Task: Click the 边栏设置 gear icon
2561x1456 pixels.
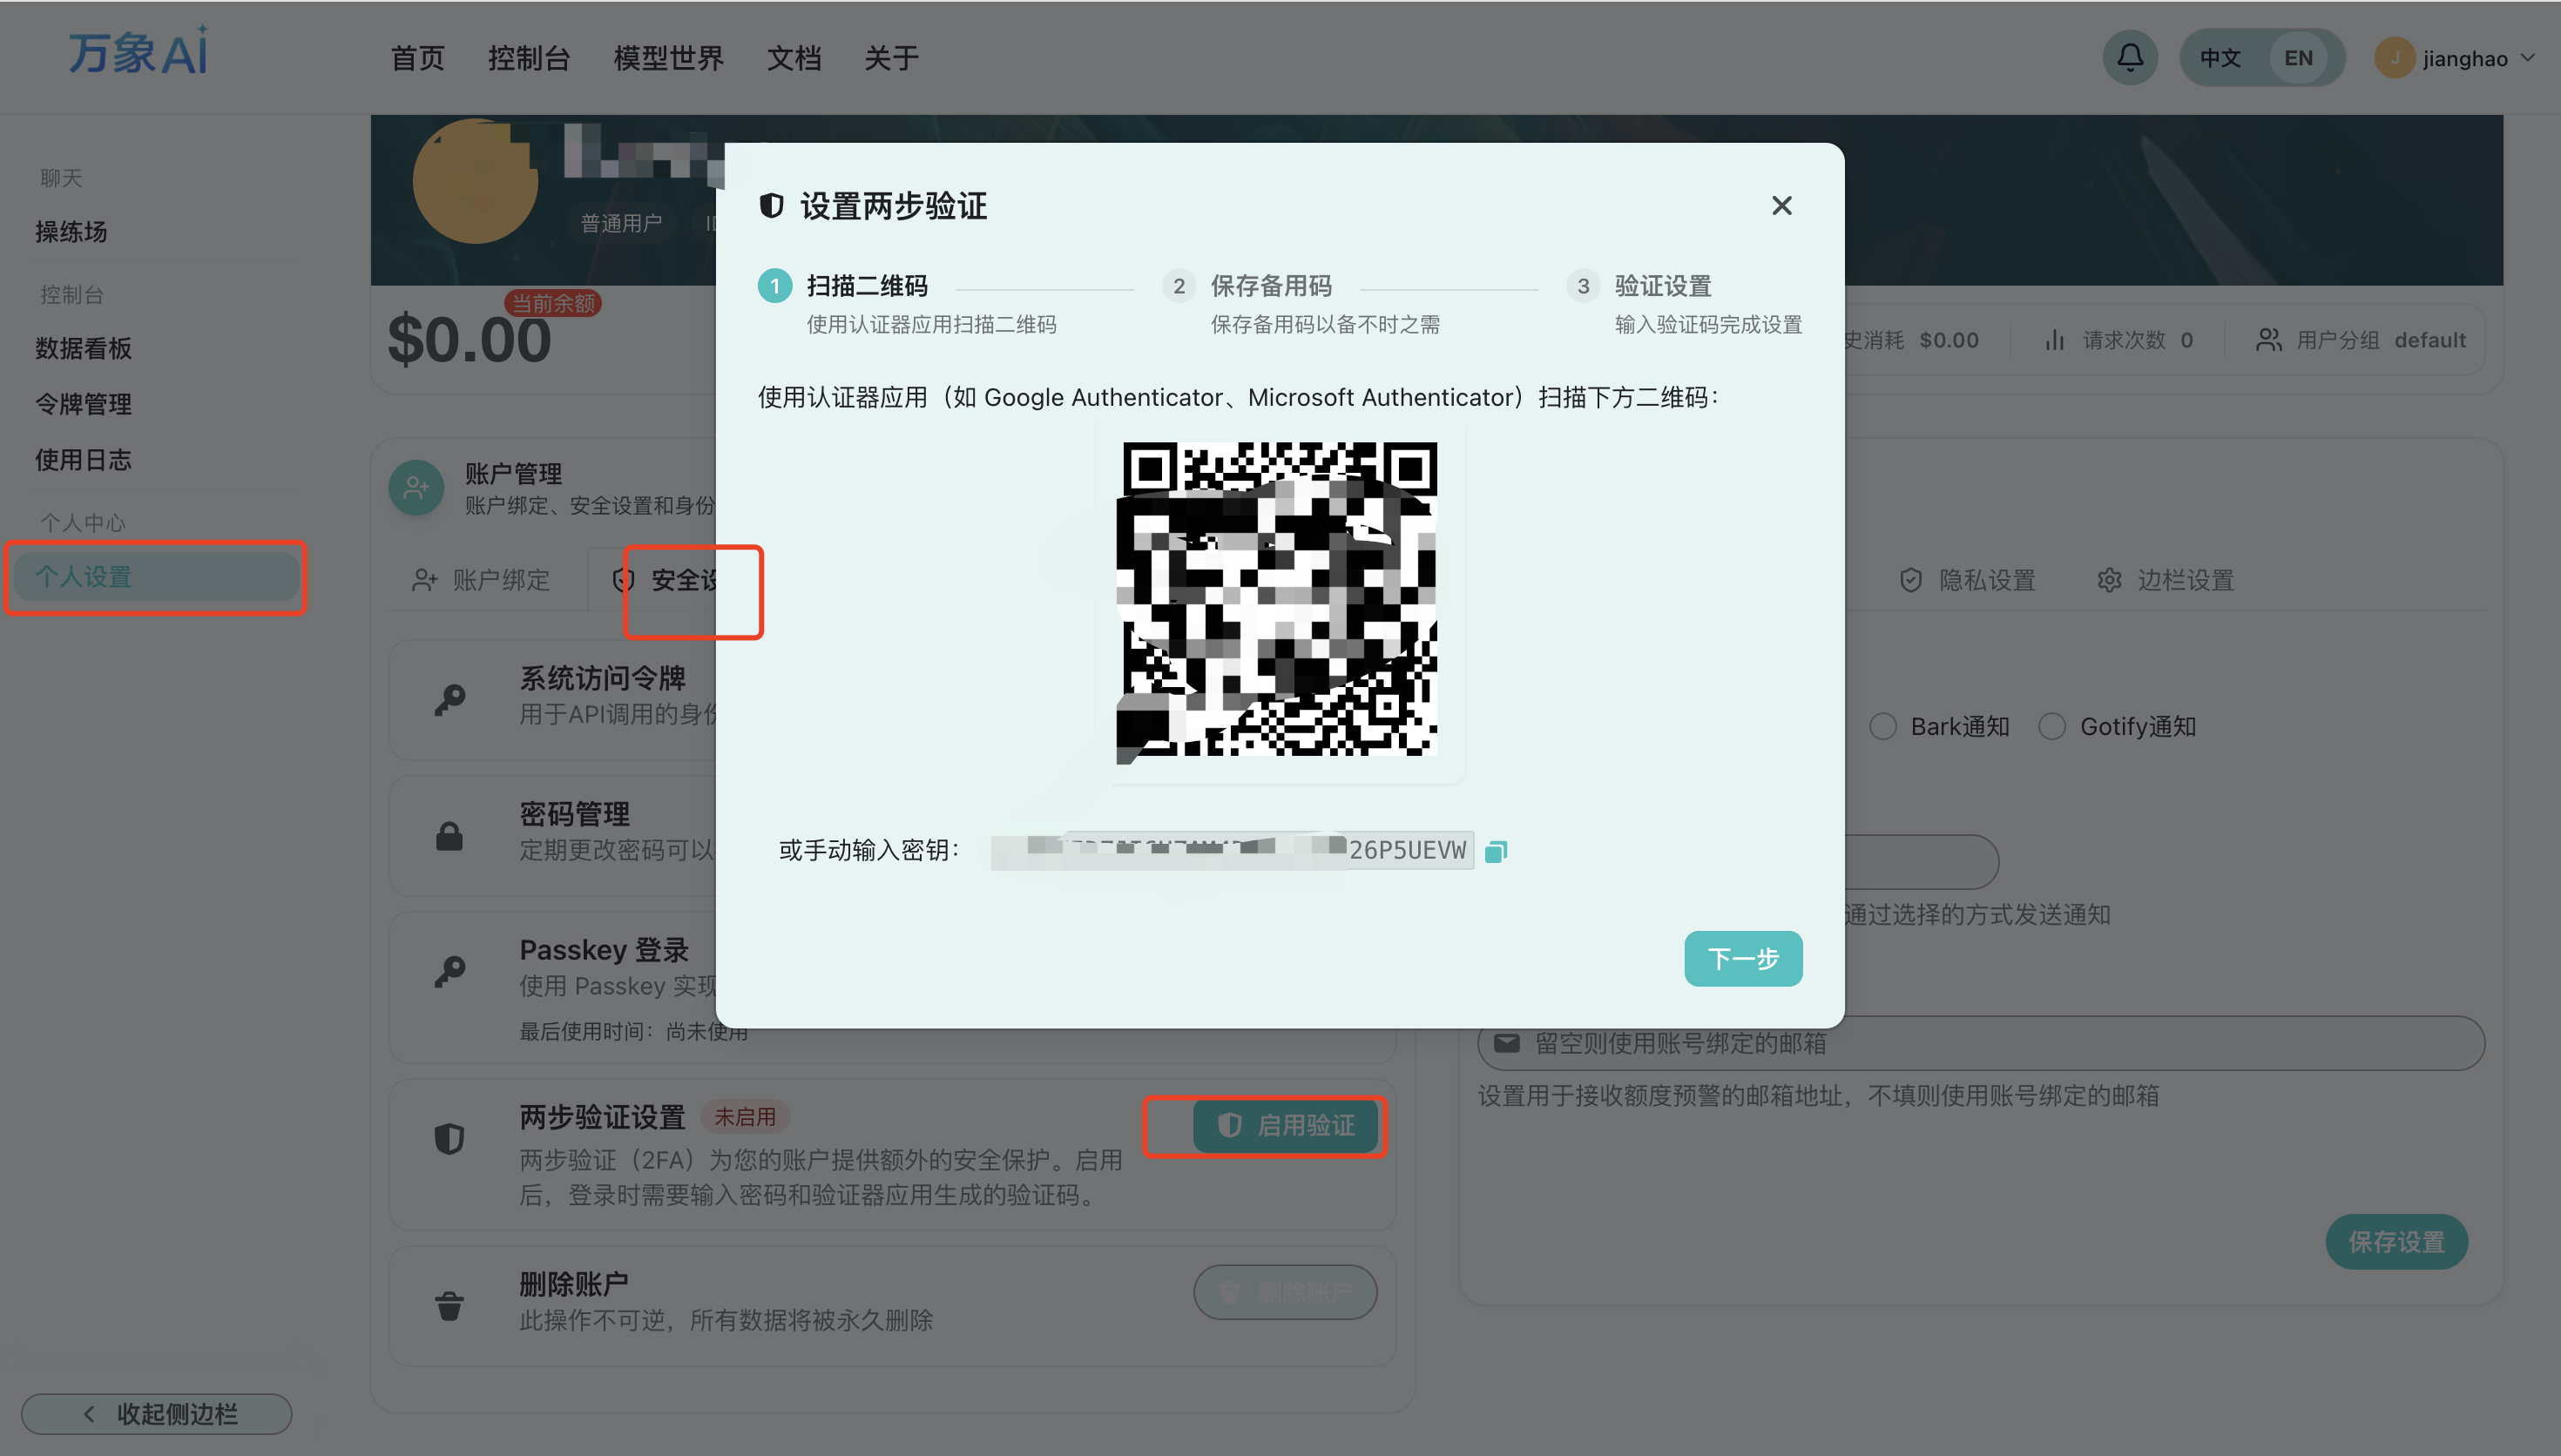Action: click(2110, 579)
